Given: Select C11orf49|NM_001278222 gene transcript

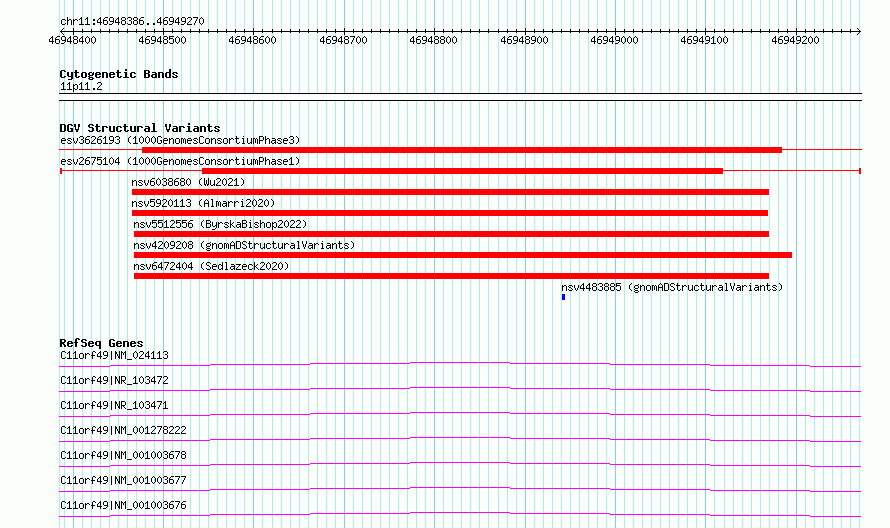Looking at the screenshot, I should pyautogui.click(x=123, y=430).
